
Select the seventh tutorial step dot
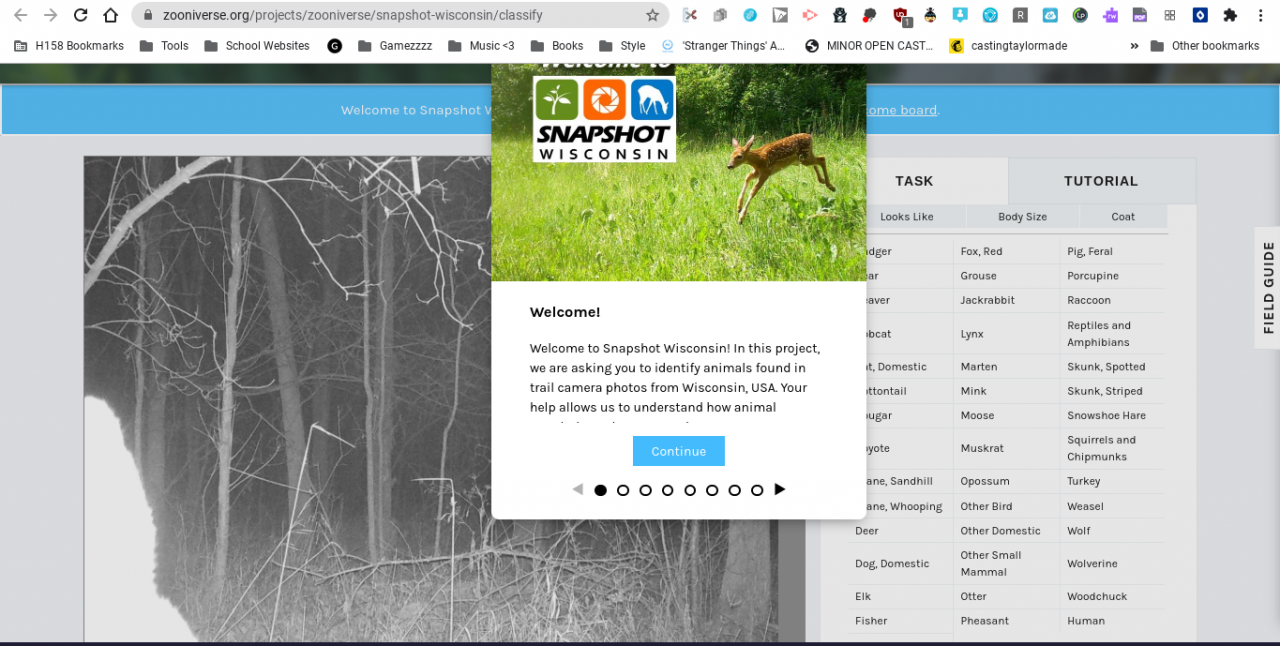pos(734,490)
